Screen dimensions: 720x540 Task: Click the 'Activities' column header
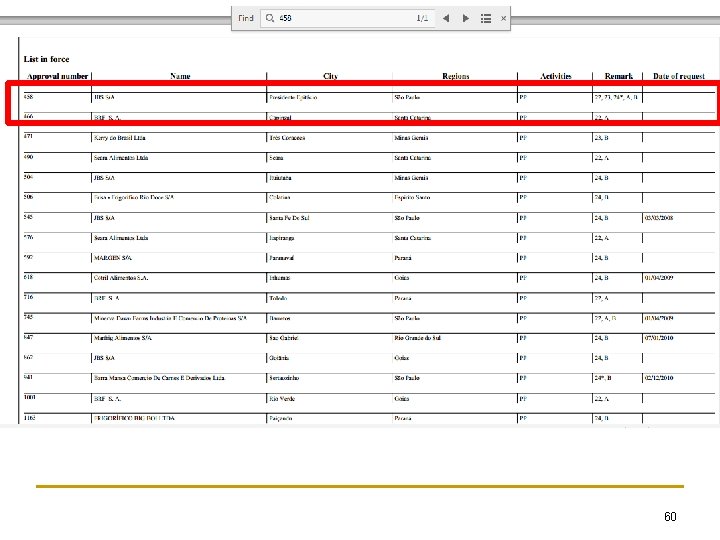pos(556,76)
